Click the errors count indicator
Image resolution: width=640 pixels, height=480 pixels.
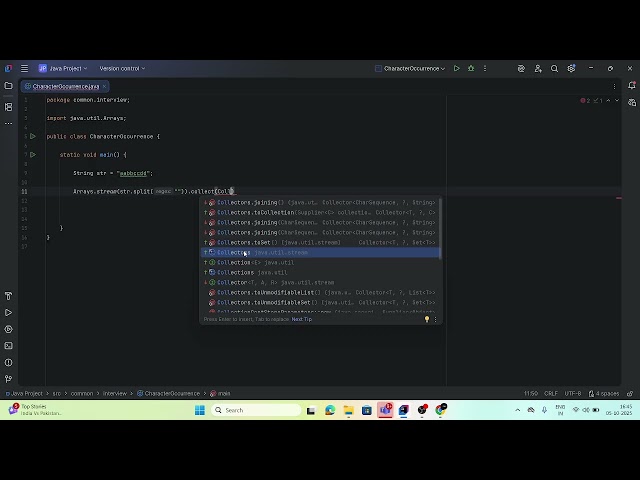[585, 100]
